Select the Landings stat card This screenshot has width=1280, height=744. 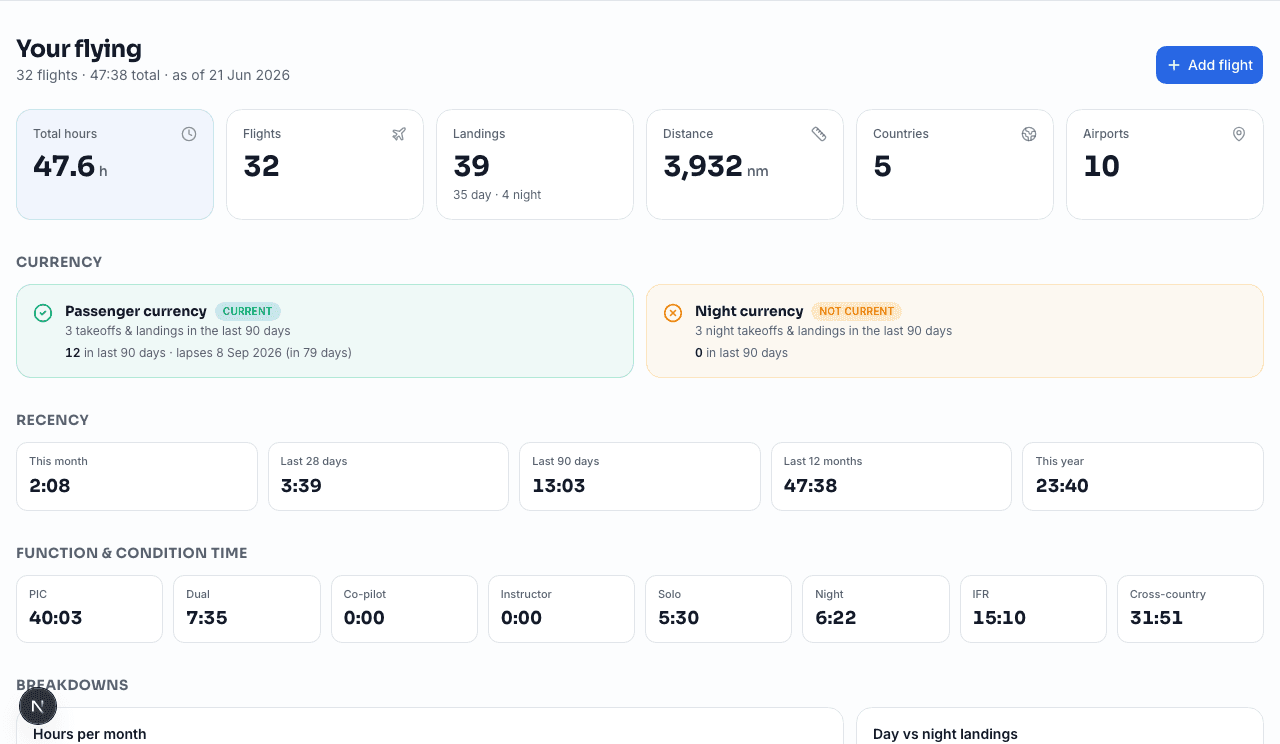coord(535,164)
